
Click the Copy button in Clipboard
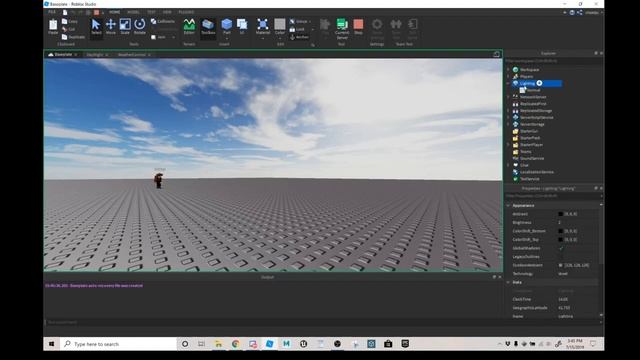coord(70,21)
